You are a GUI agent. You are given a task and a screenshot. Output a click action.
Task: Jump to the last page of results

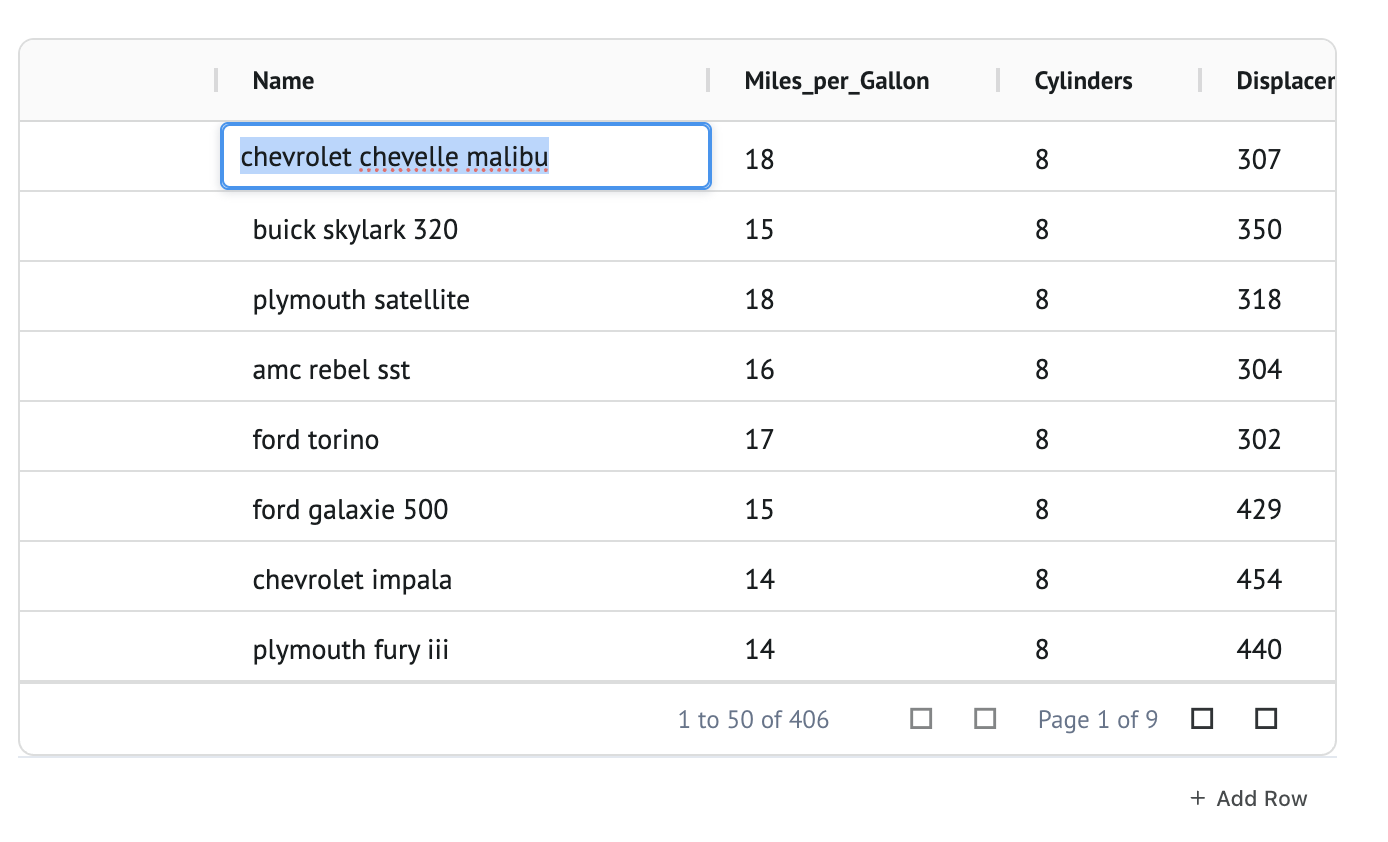pos(1266,719)
